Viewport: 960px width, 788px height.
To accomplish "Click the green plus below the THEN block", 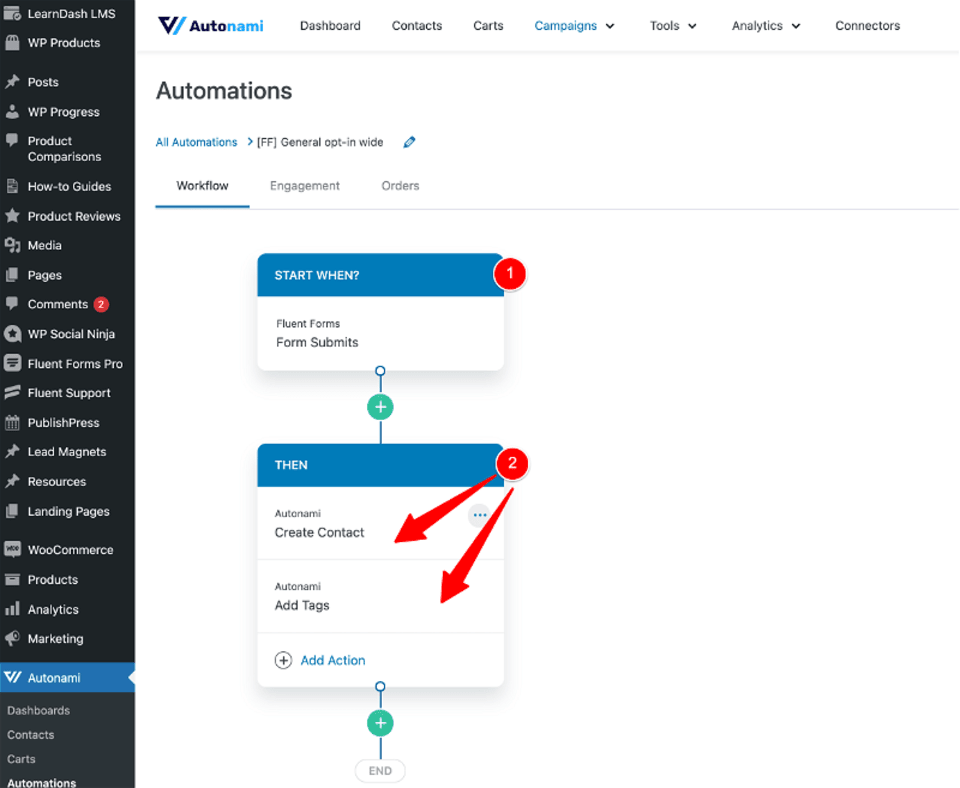I will tap(380, 722).
